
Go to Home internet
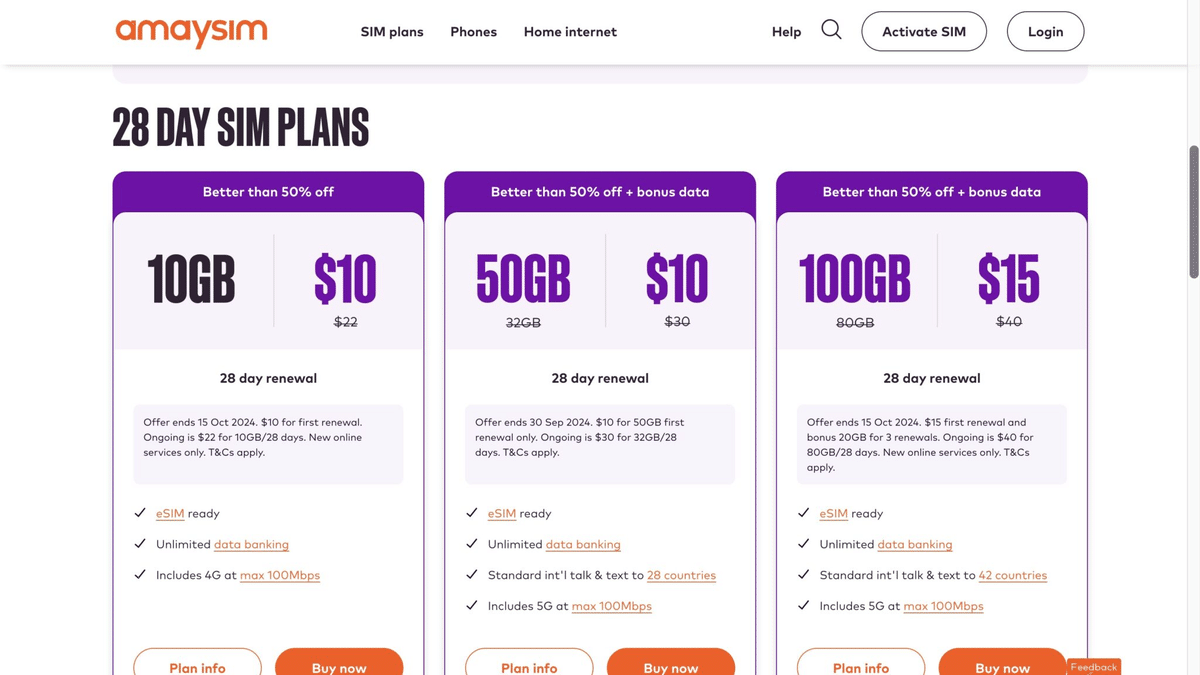[x=570, y=32]
